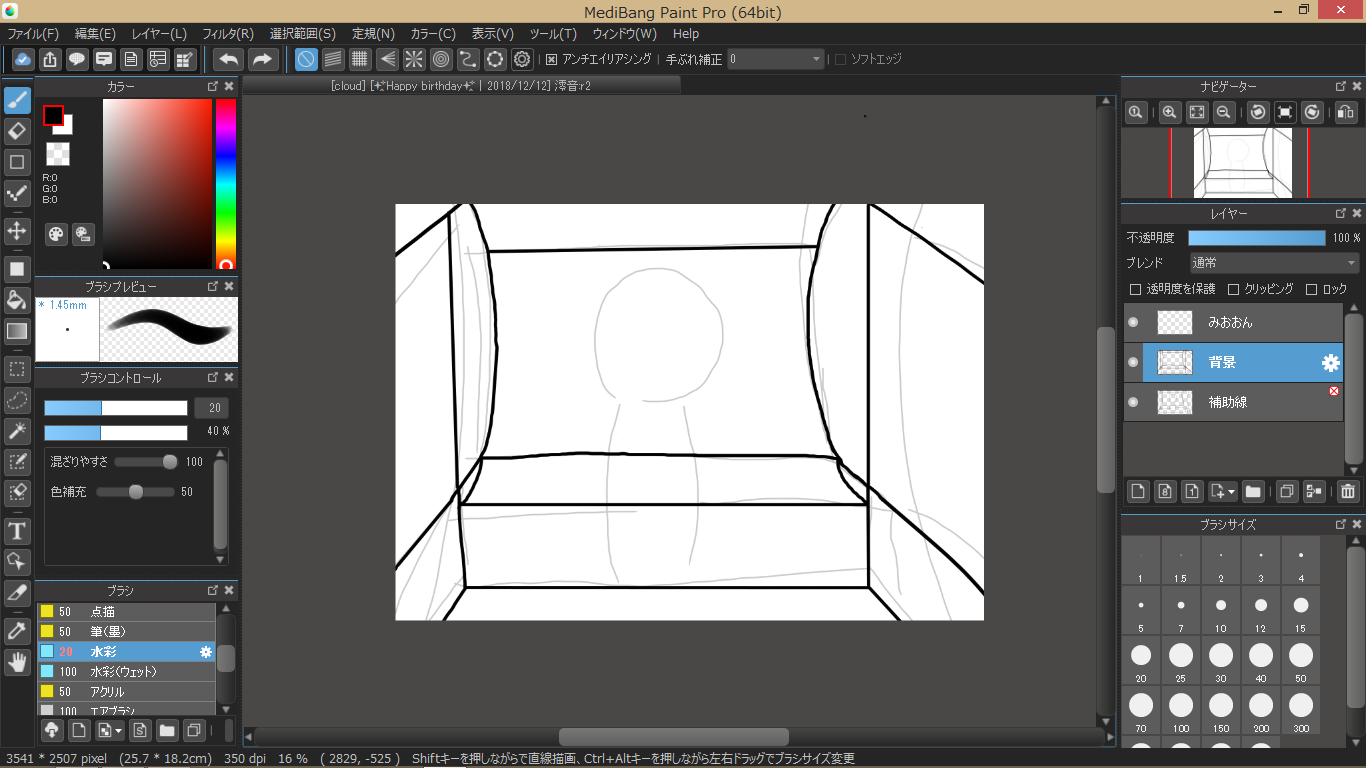The width and height of the screenshot is (1366, 768).
Task: Hide the みおおん layer visibility
Action: pyautogui.click(x=1133, y=322)
